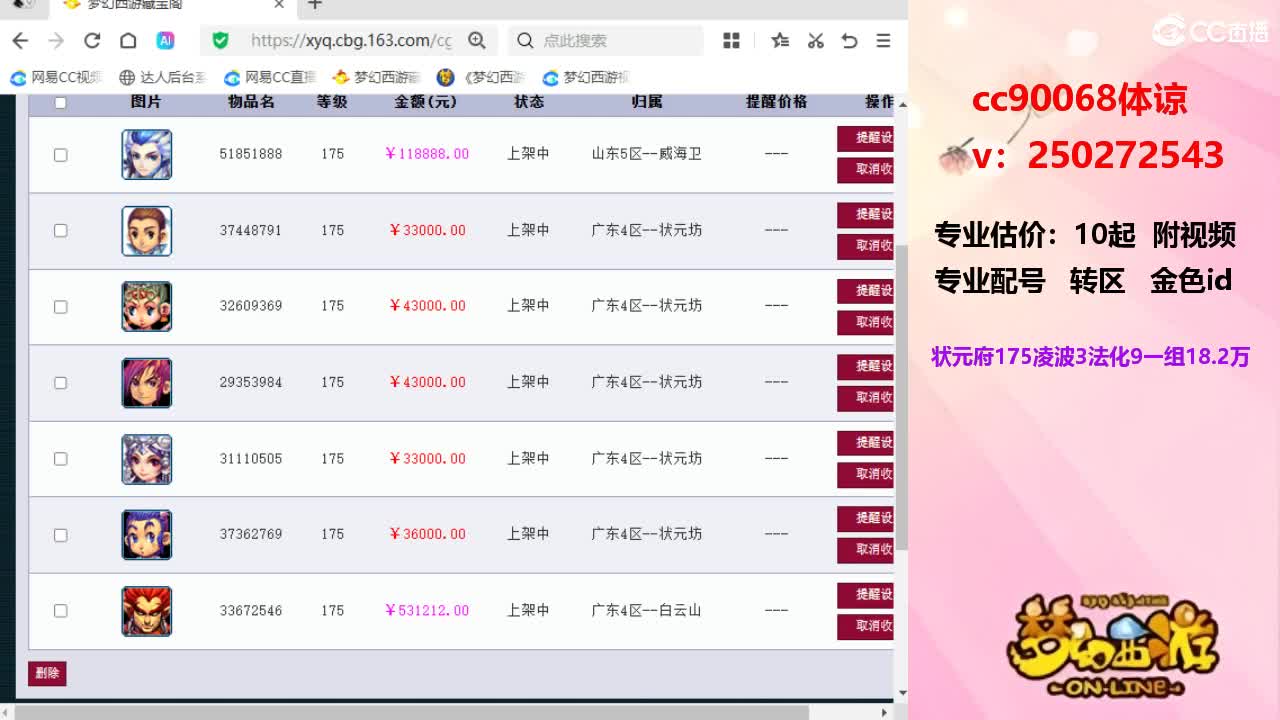Viewport: 1280px width, 720px height.
Task: Click the 删除 delete button below table
Action: [47, 673]
